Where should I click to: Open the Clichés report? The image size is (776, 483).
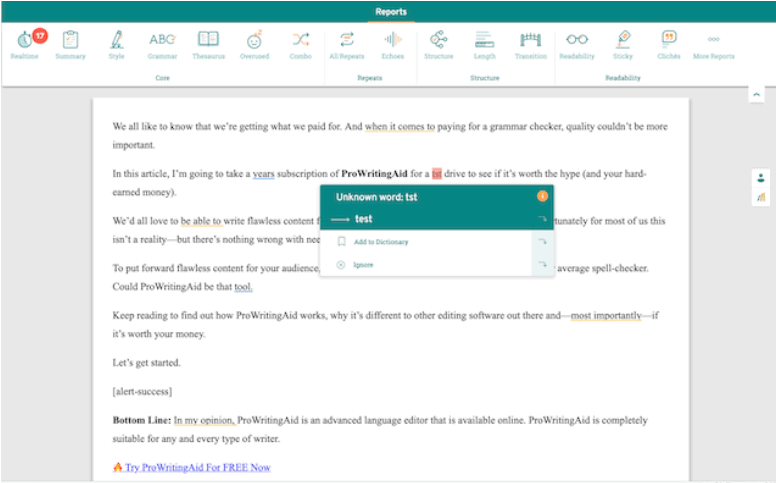point(669,45)
